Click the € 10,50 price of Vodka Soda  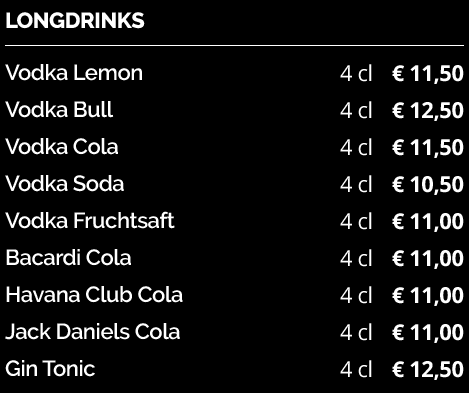[x=428, y=184]
